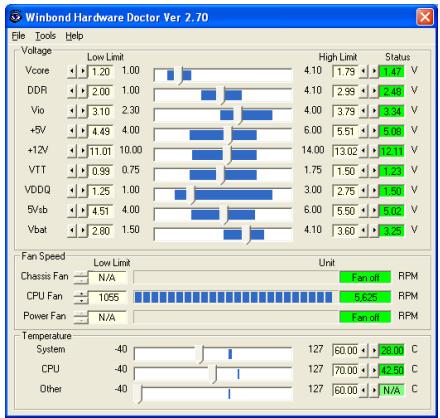Increase Vbat low limit with right arrow

pos(82,231)
